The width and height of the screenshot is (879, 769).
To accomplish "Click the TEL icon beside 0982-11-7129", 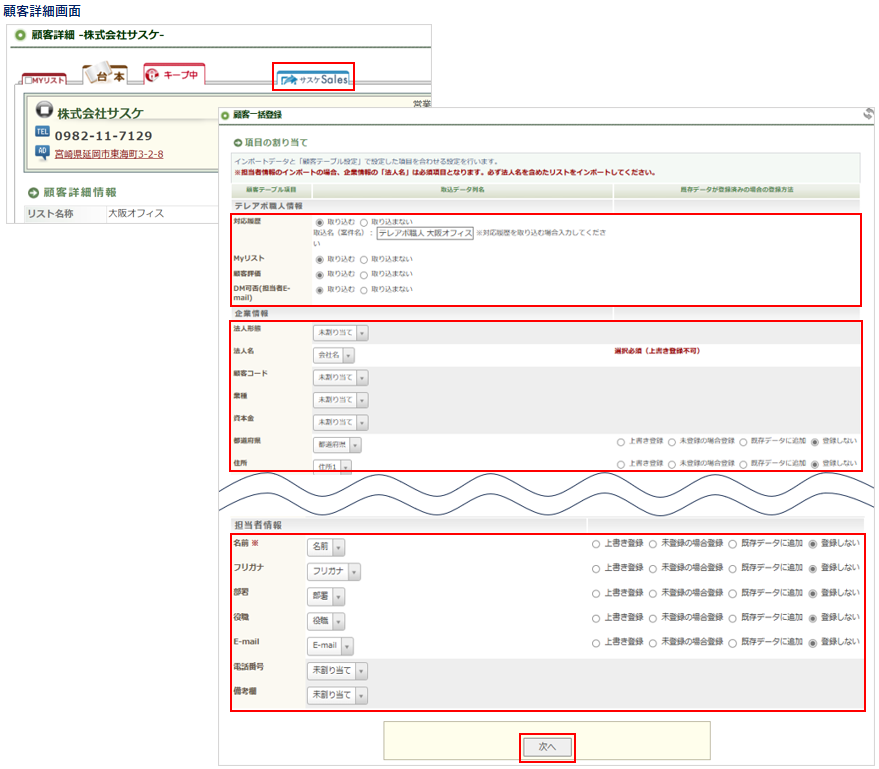I will [42, 132].
